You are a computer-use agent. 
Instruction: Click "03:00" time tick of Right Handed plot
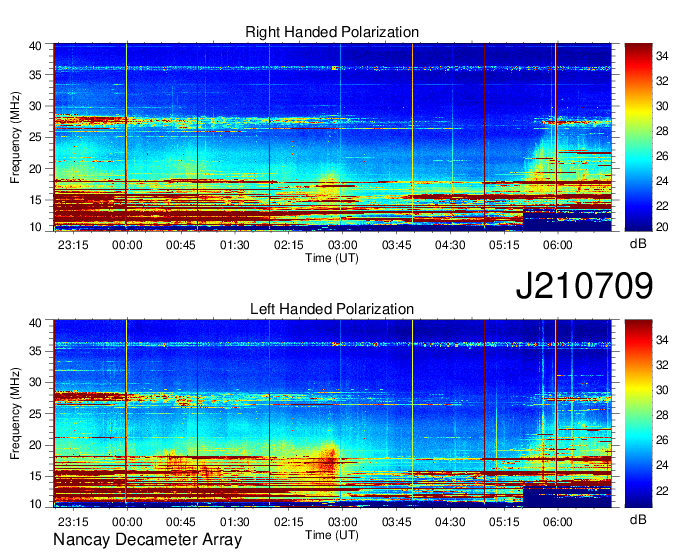point(342,245)
